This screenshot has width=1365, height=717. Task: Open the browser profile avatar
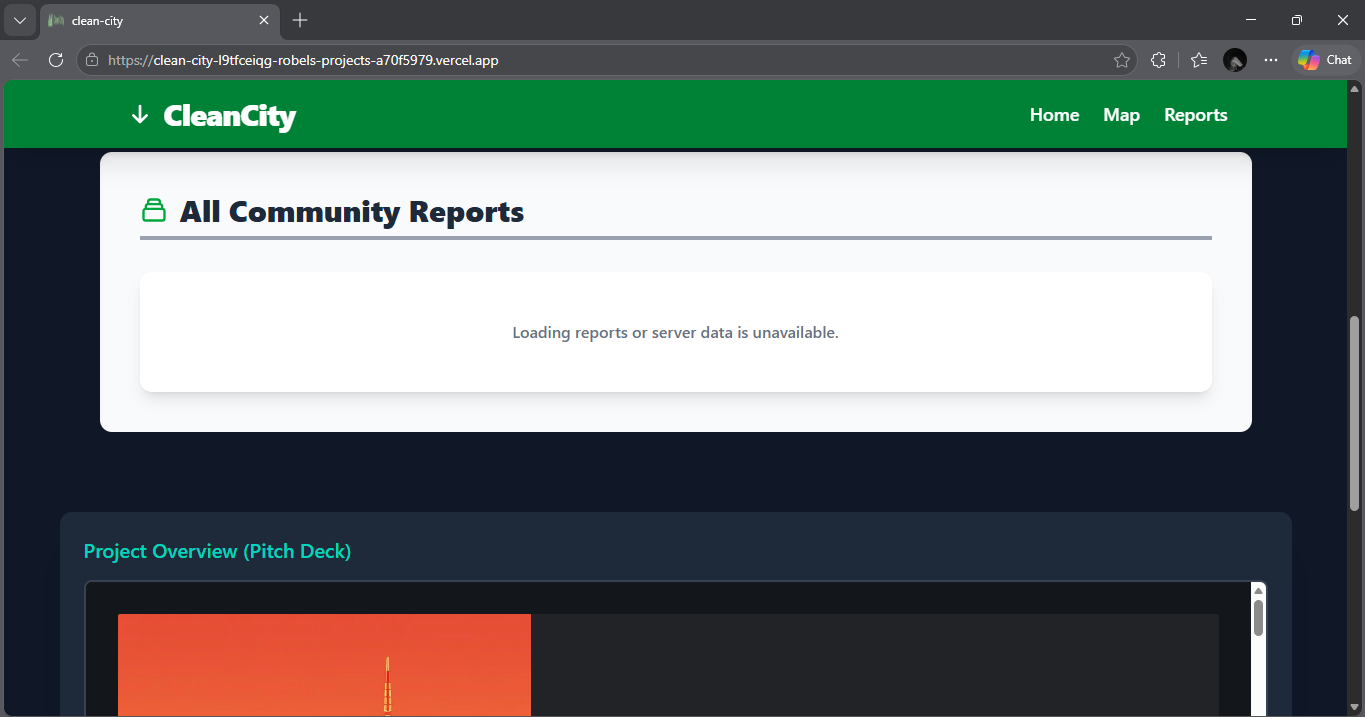click(1235, 60)
